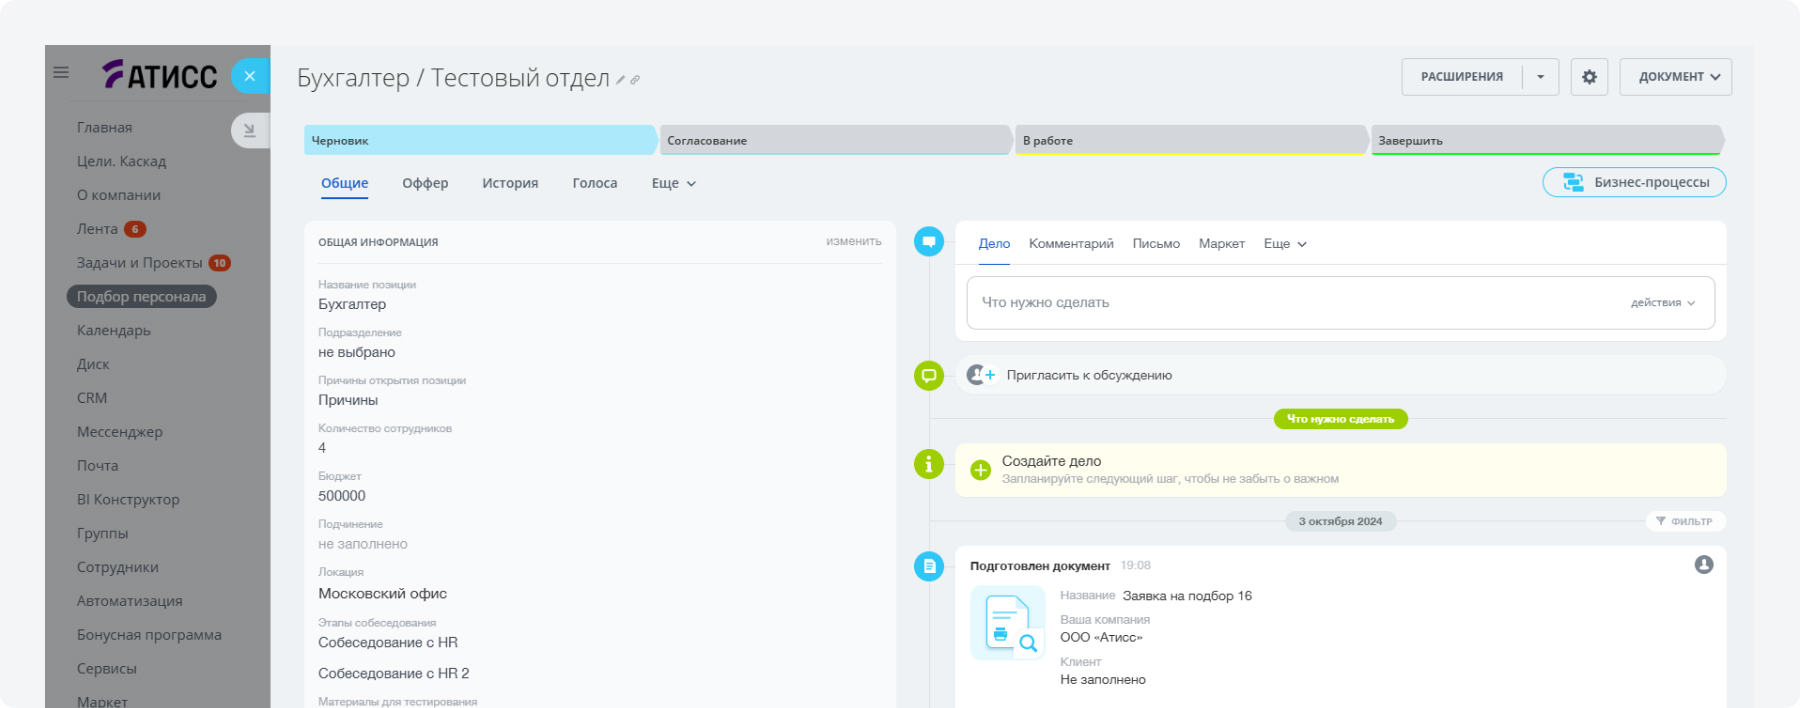Open the Голоса tab

595,183
